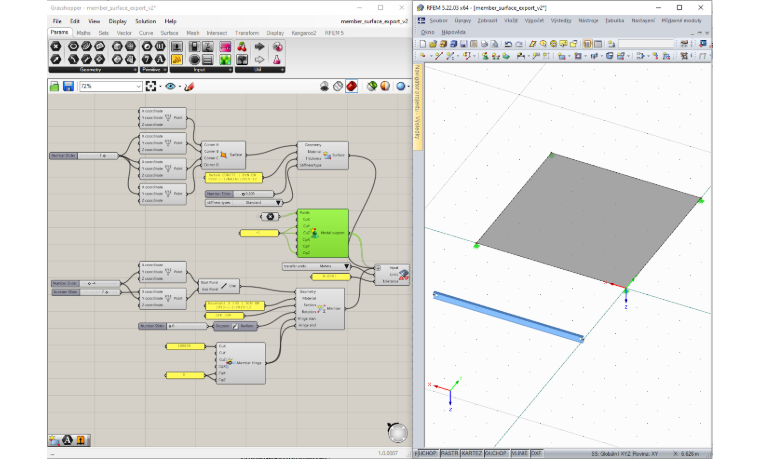The height and width of the screenshot is (459, 760).
Task: Open the empty combo box in RFEM toolbar
Action: [x=647, y=44]
